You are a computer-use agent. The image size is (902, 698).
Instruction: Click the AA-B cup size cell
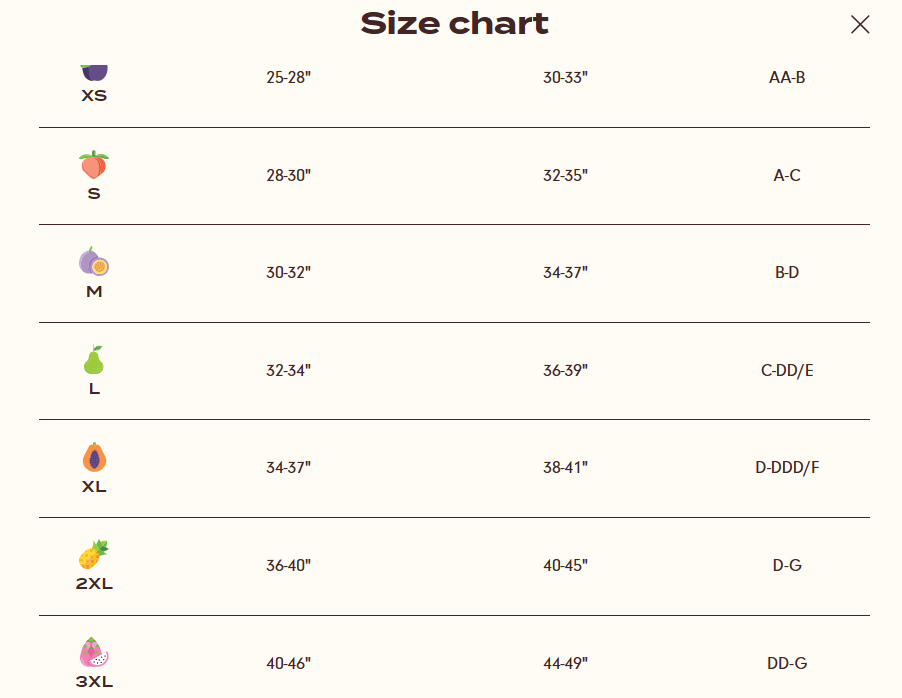click(x=787, y=77)
